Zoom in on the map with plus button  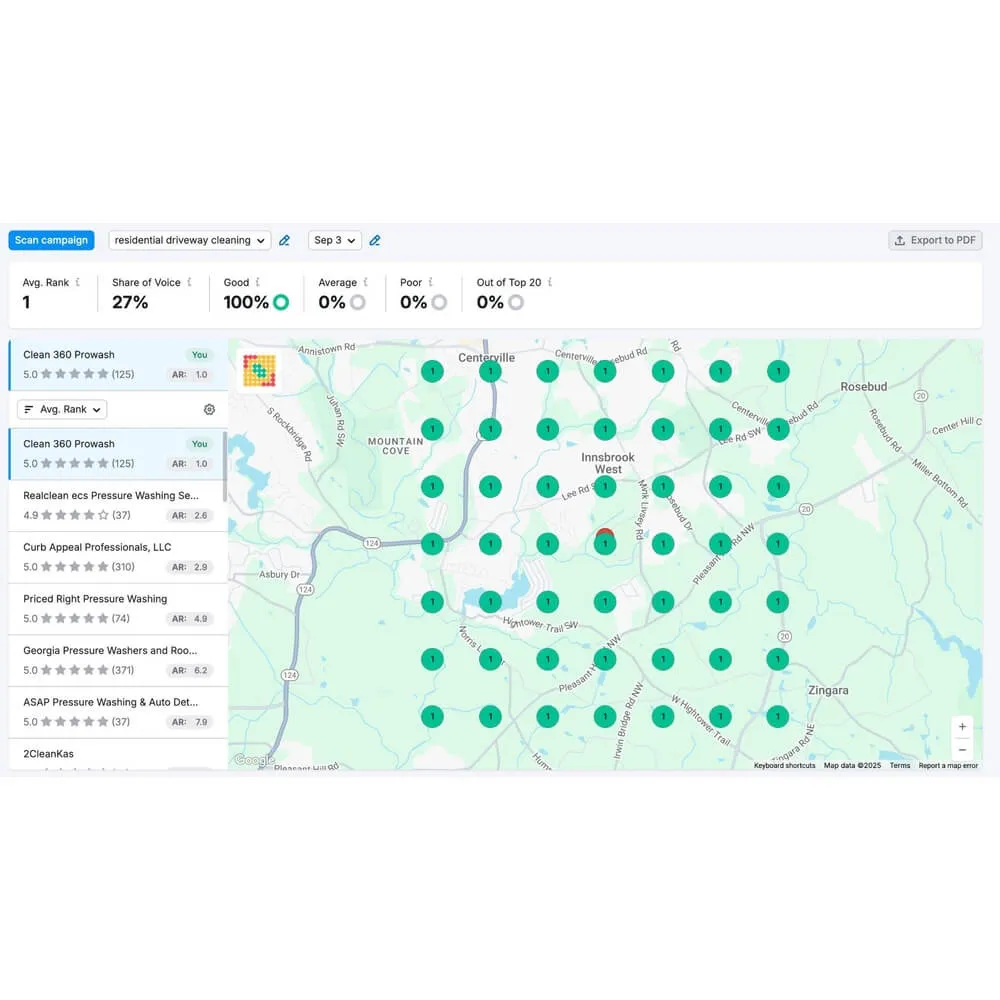click(x=962, y=726)
